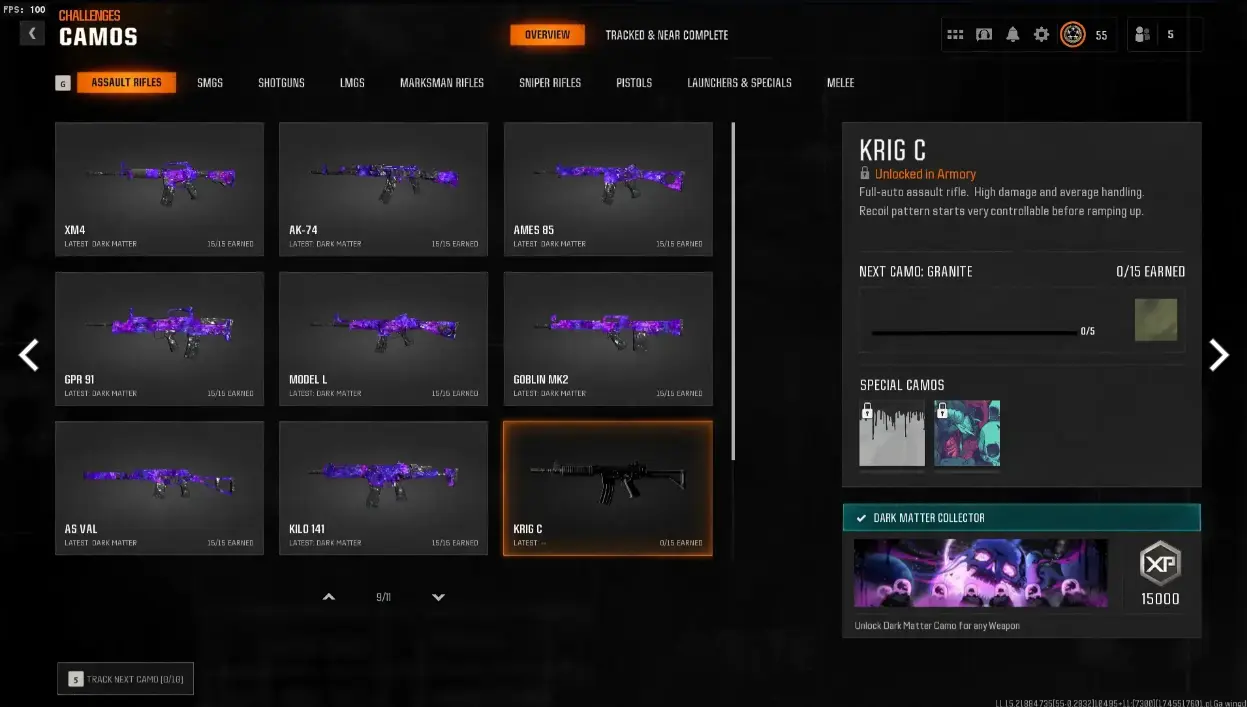
Task: Open the Tracked & Near Complete view
Action: (667, 35)
